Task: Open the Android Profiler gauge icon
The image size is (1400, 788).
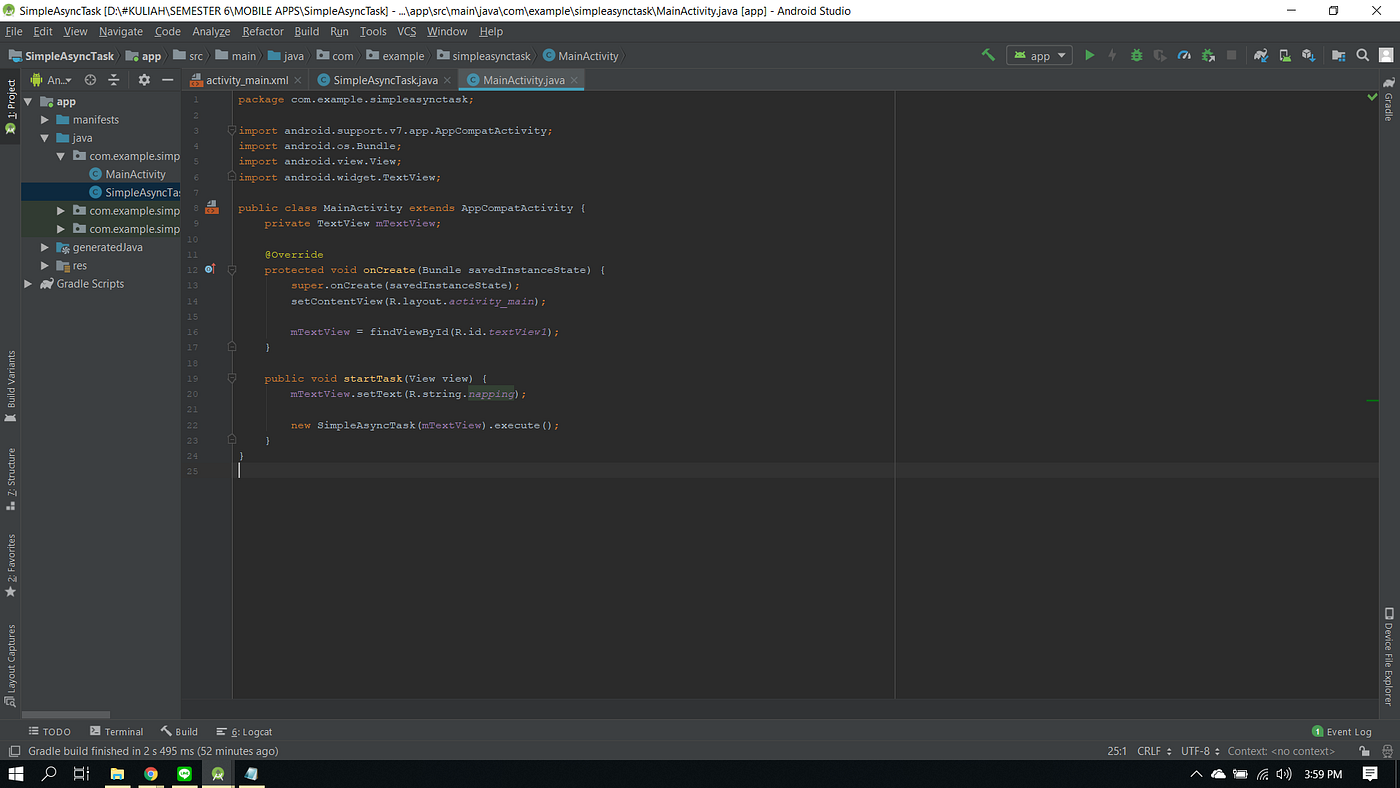Action: click(1184, 56)
